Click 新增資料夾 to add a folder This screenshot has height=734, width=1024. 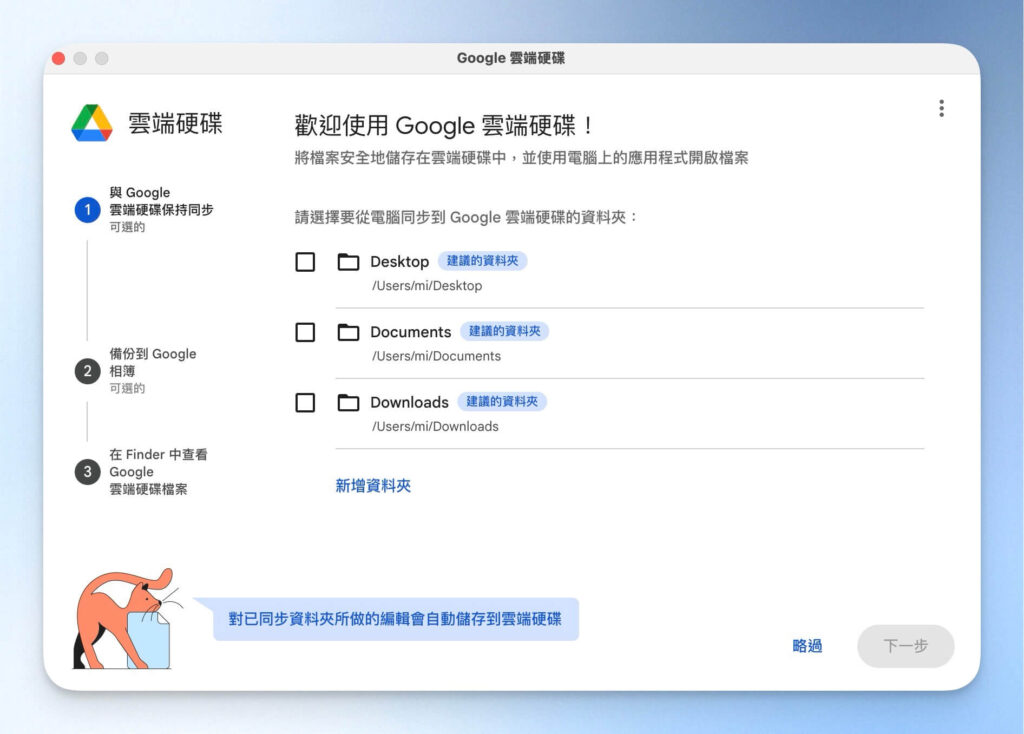pyautogui.click(x=373, y=486)
